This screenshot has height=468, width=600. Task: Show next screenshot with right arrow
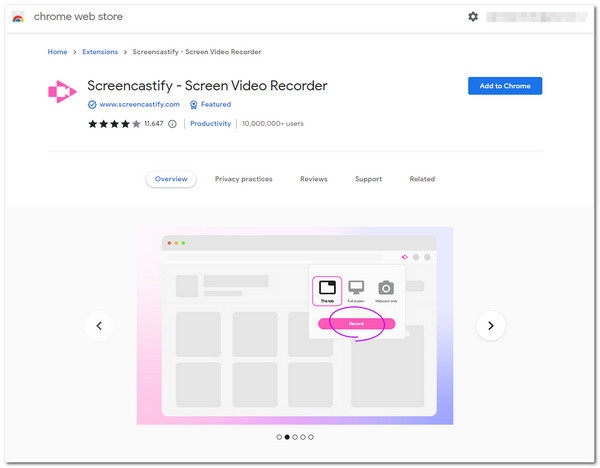point(491,326)
